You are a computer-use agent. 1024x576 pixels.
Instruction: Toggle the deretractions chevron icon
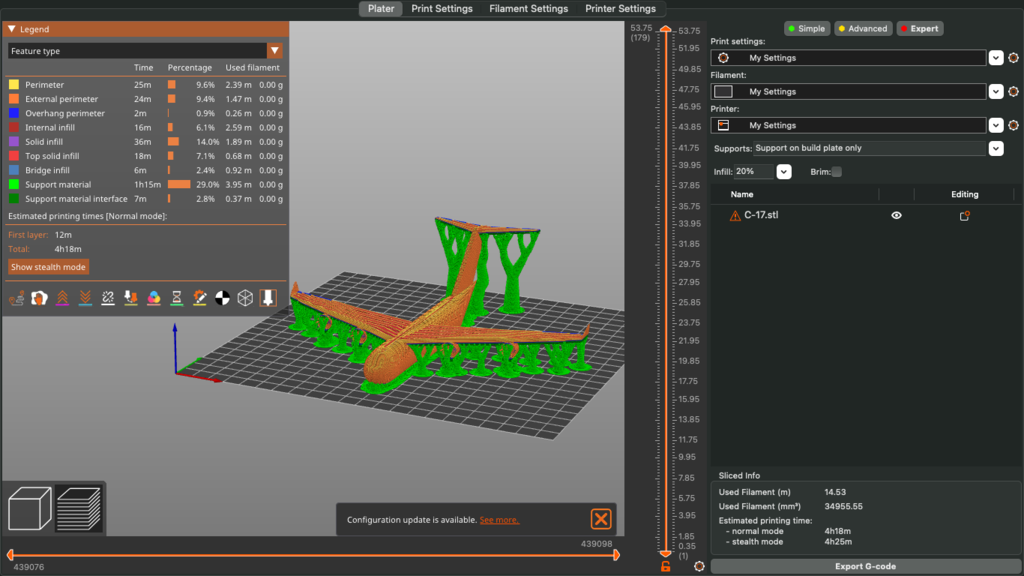point(85,297)
